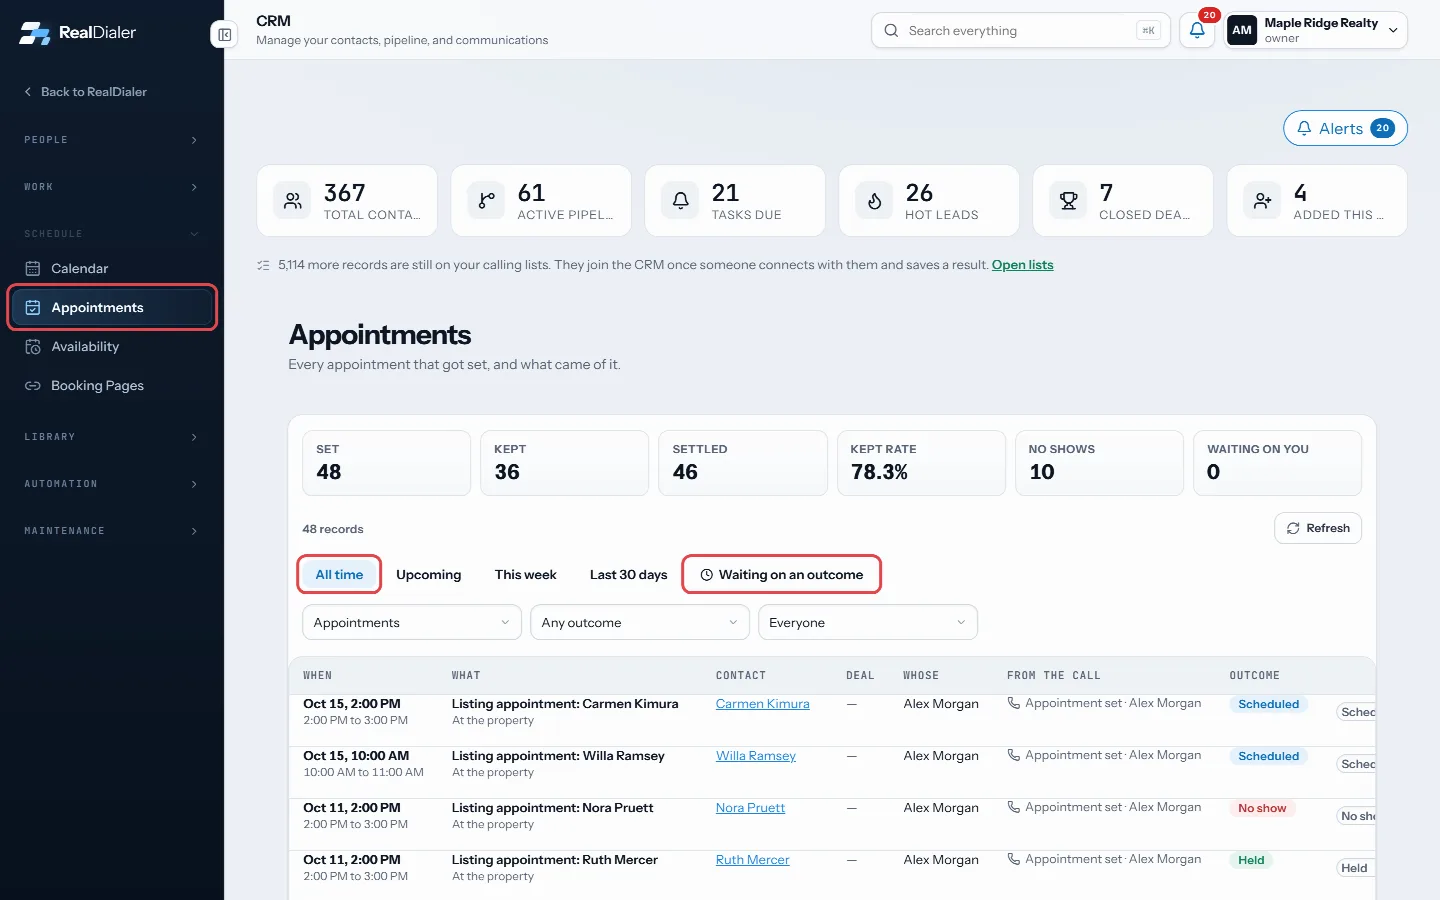Click the Availability clock-calendar icon in the sidebar
1440x900 pixels.
[33, 346]
